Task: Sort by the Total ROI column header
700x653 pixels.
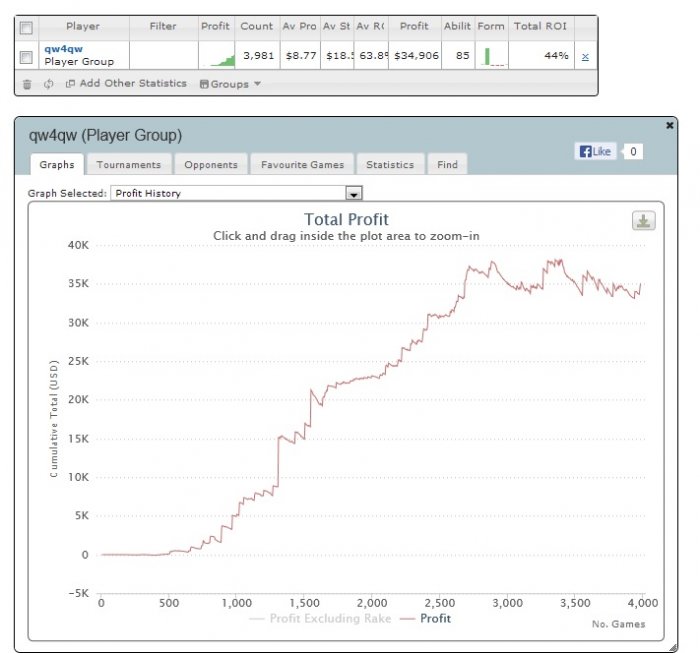Action: [x=541, y=26]
